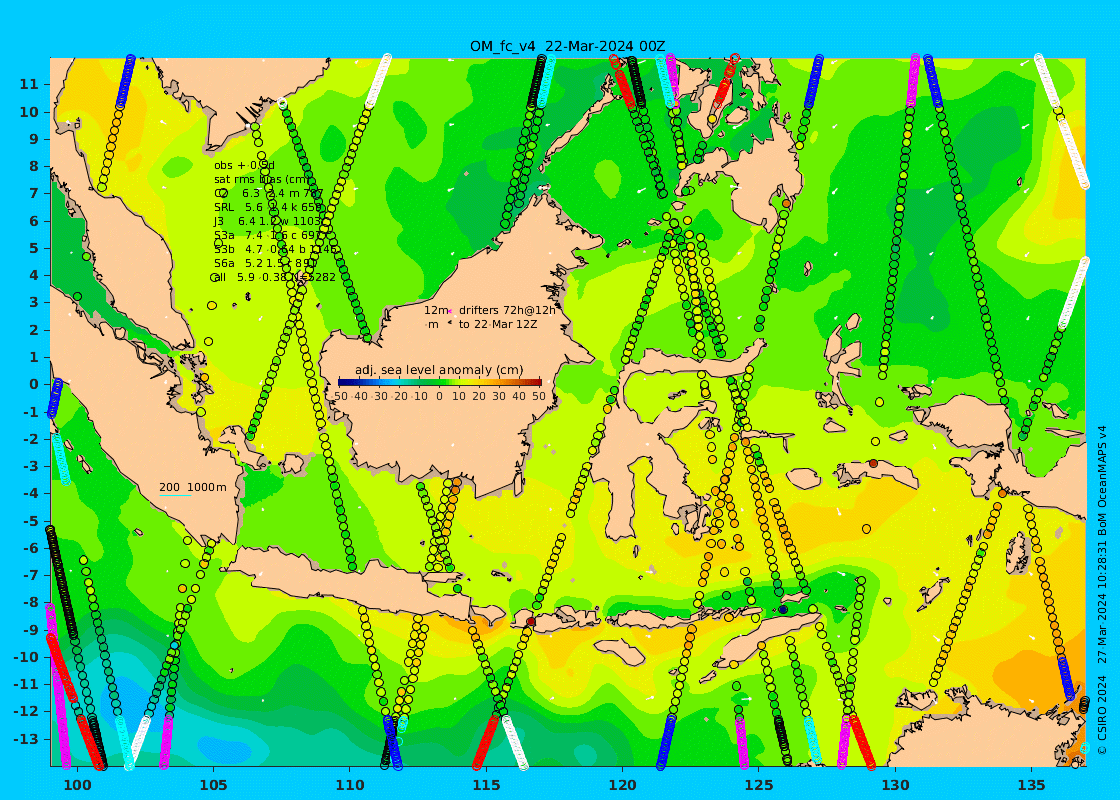Click the longitude axis label '135'
1120x800 pixels.
[1031, 784]
